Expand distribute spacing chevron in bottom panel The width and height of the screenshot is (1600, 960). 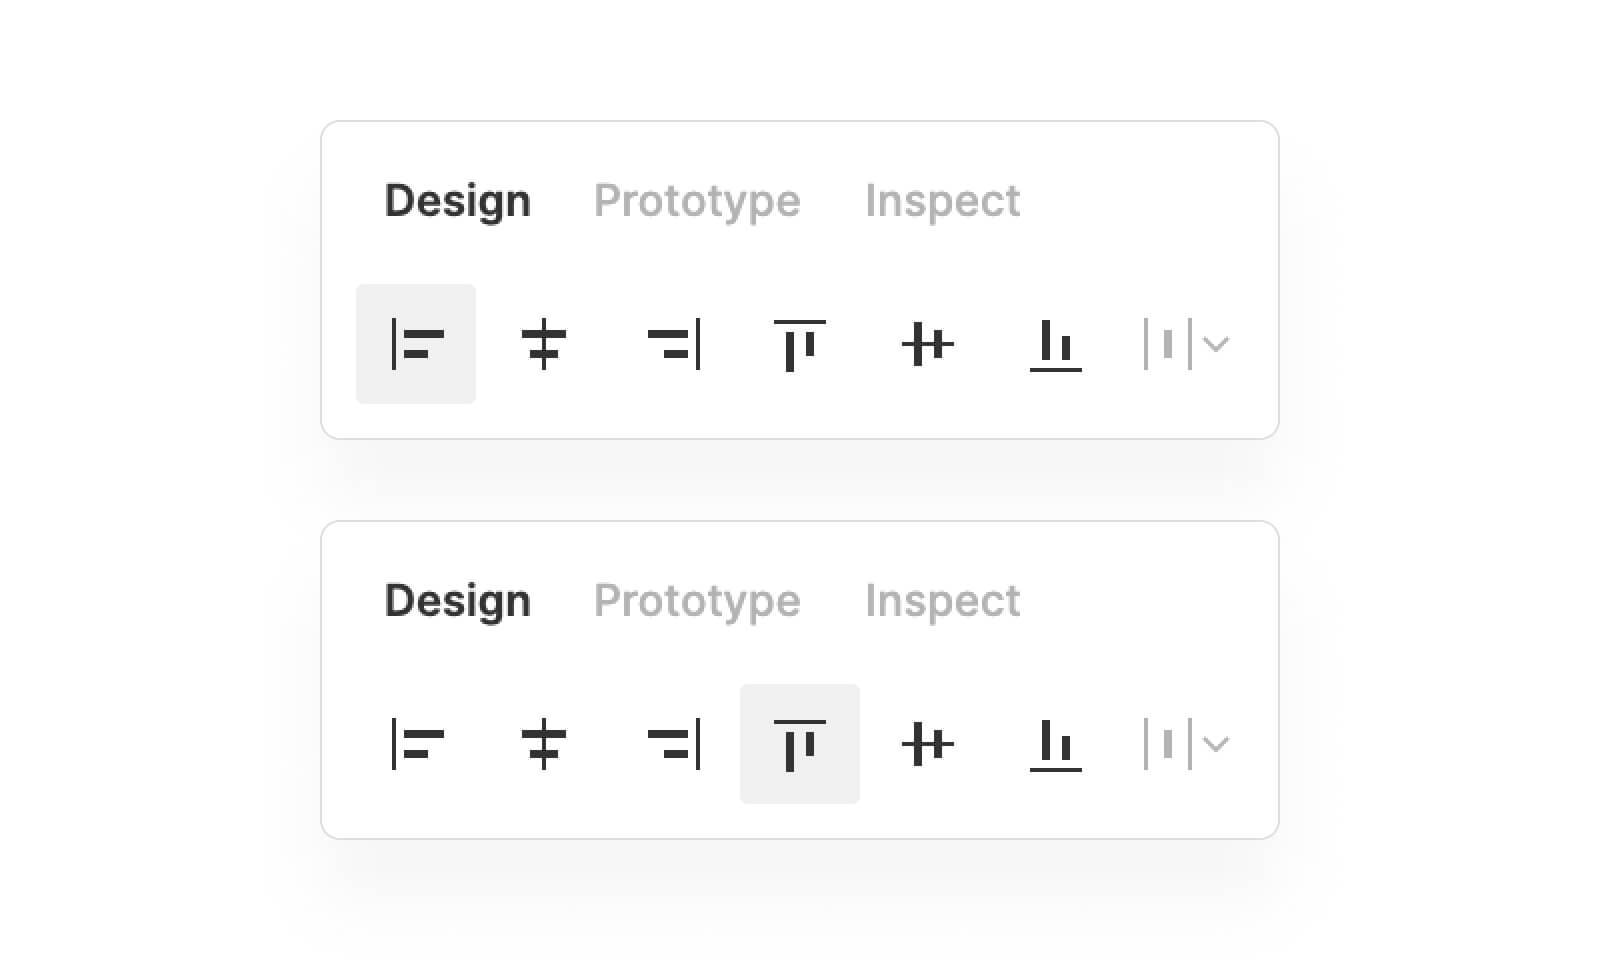point(1216,744)
